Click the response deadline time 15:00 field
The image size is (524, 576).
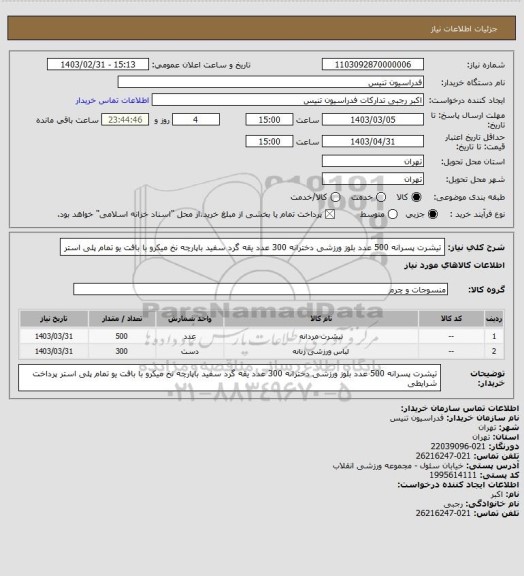(269, 120)
